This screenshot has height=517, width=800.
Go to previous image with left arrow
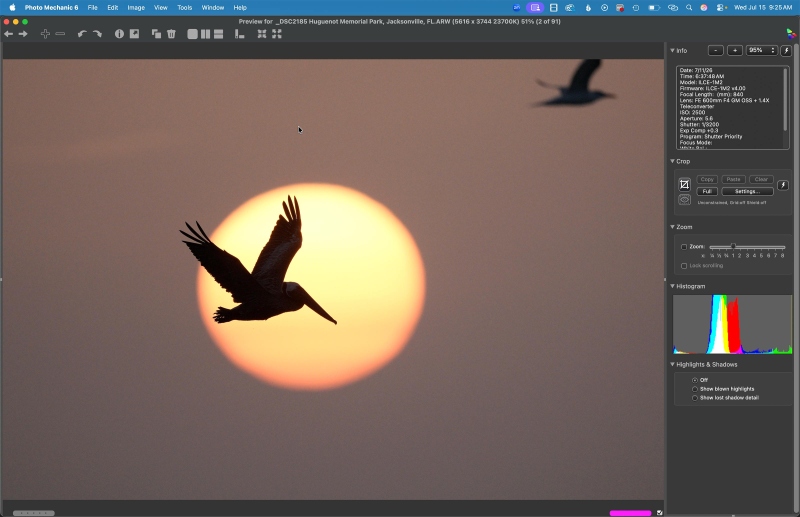pos(9,34)
